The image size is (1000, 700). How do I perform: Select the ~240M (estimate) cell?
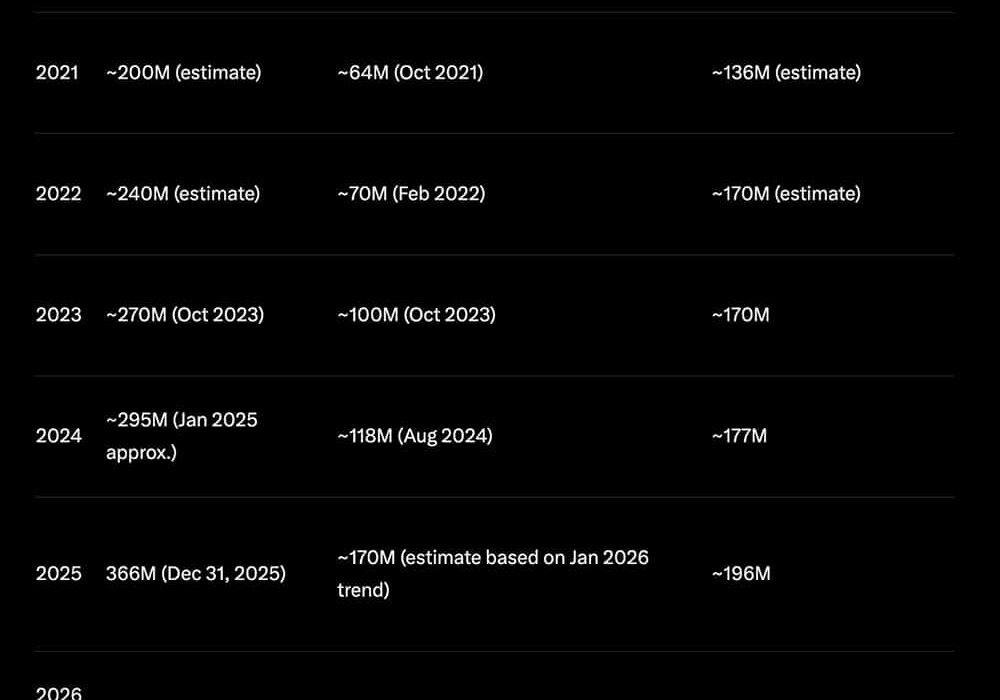click(x=183, y=194)
